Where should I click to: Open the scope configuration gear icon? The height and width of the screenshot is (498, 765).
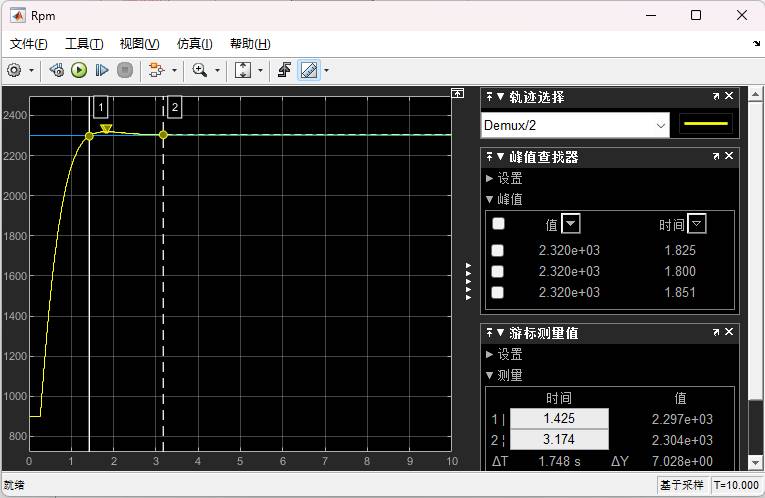[x=14, y=70]
